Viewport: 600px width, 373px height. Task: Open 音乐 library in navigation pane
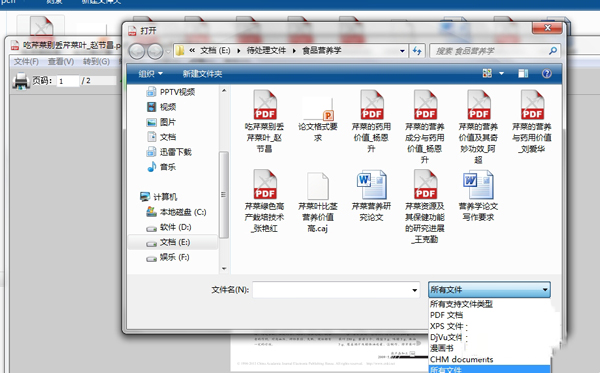pyautogui.click(x=161, y=167)
